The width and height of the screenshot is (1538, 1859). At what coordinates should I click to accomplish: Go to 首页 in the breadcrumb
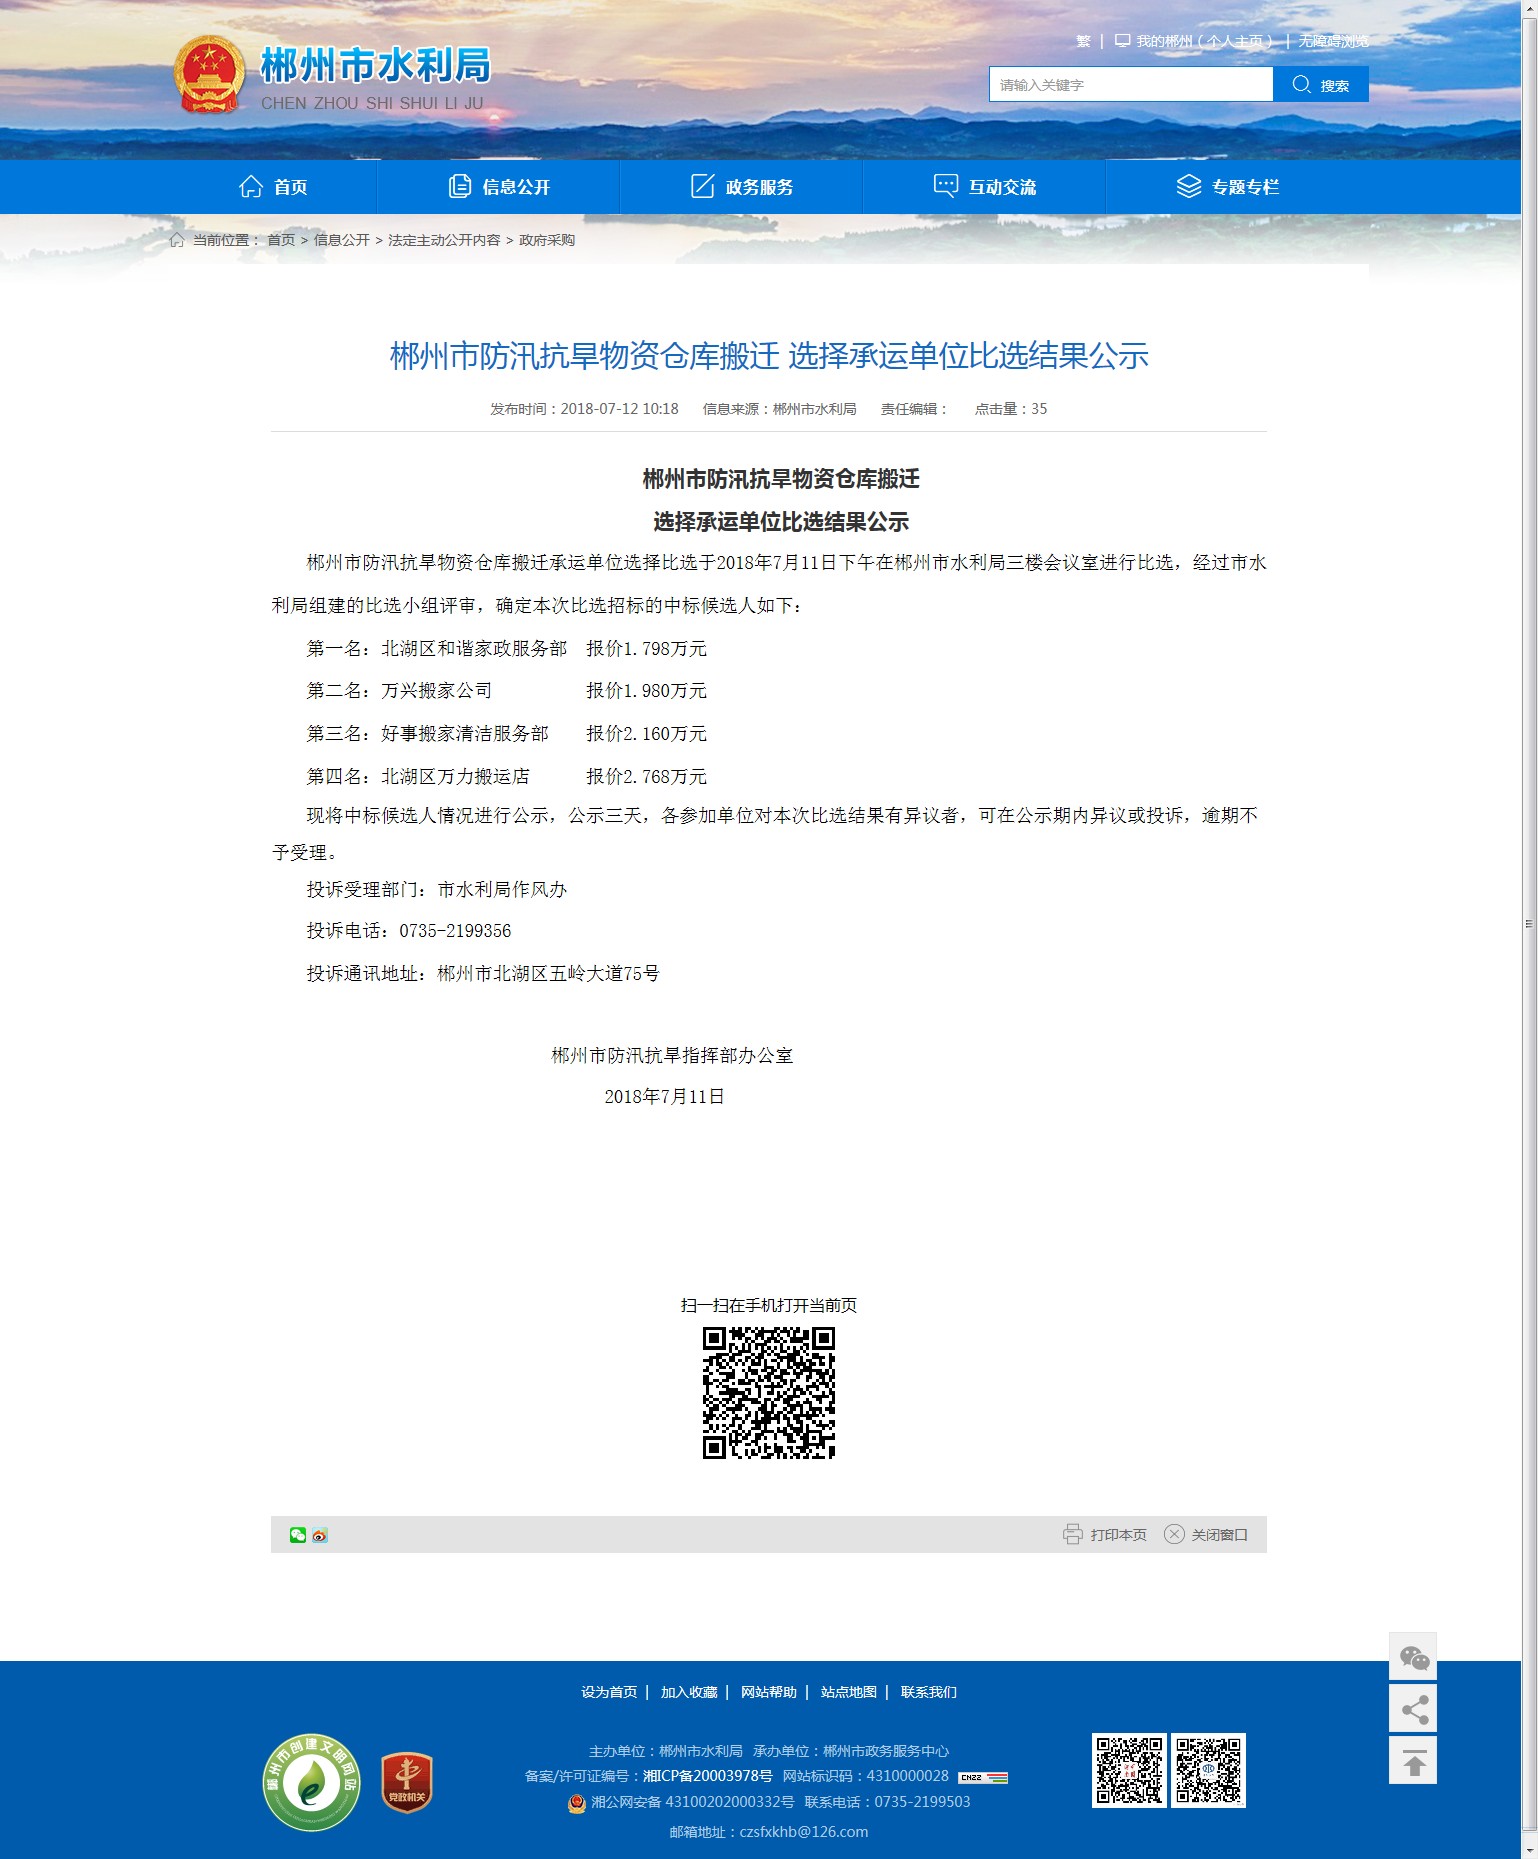pos(281,240)
